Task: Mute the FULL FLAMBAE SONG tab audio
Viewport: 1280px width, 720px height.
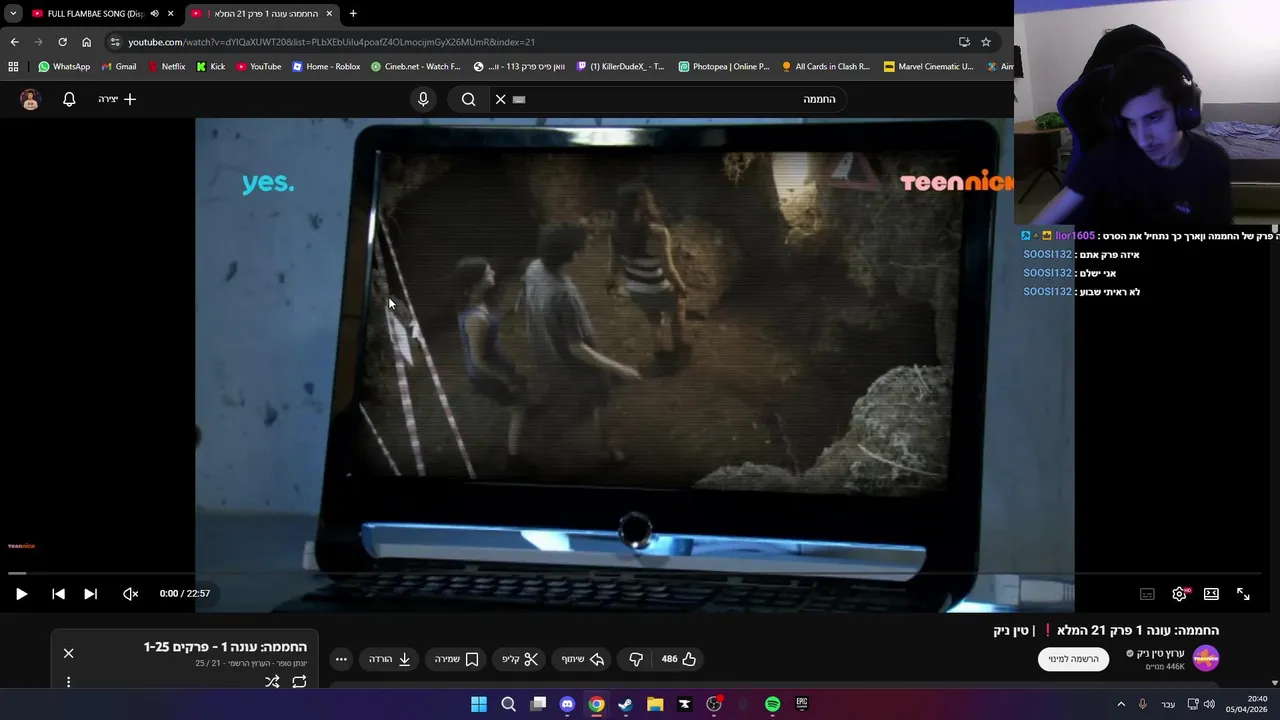Action: point(154,13)
